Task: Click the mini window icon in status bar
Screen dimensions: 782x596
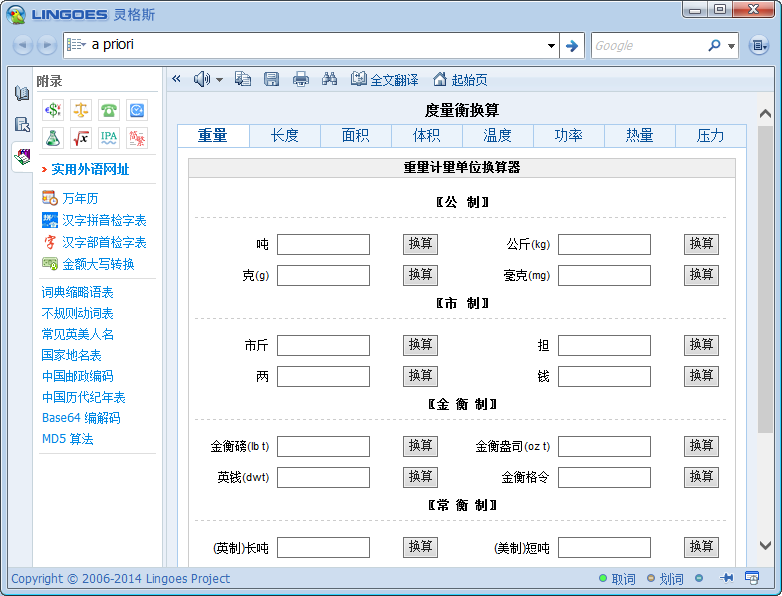Action: click(x=752, y=578)
